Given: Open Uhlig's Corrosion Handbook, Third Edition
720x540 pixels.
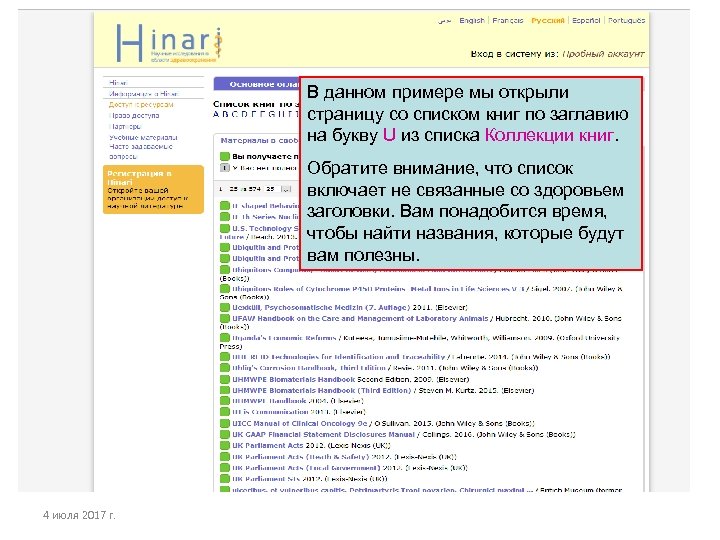Looking at the screenshot, I should point(309,368).
